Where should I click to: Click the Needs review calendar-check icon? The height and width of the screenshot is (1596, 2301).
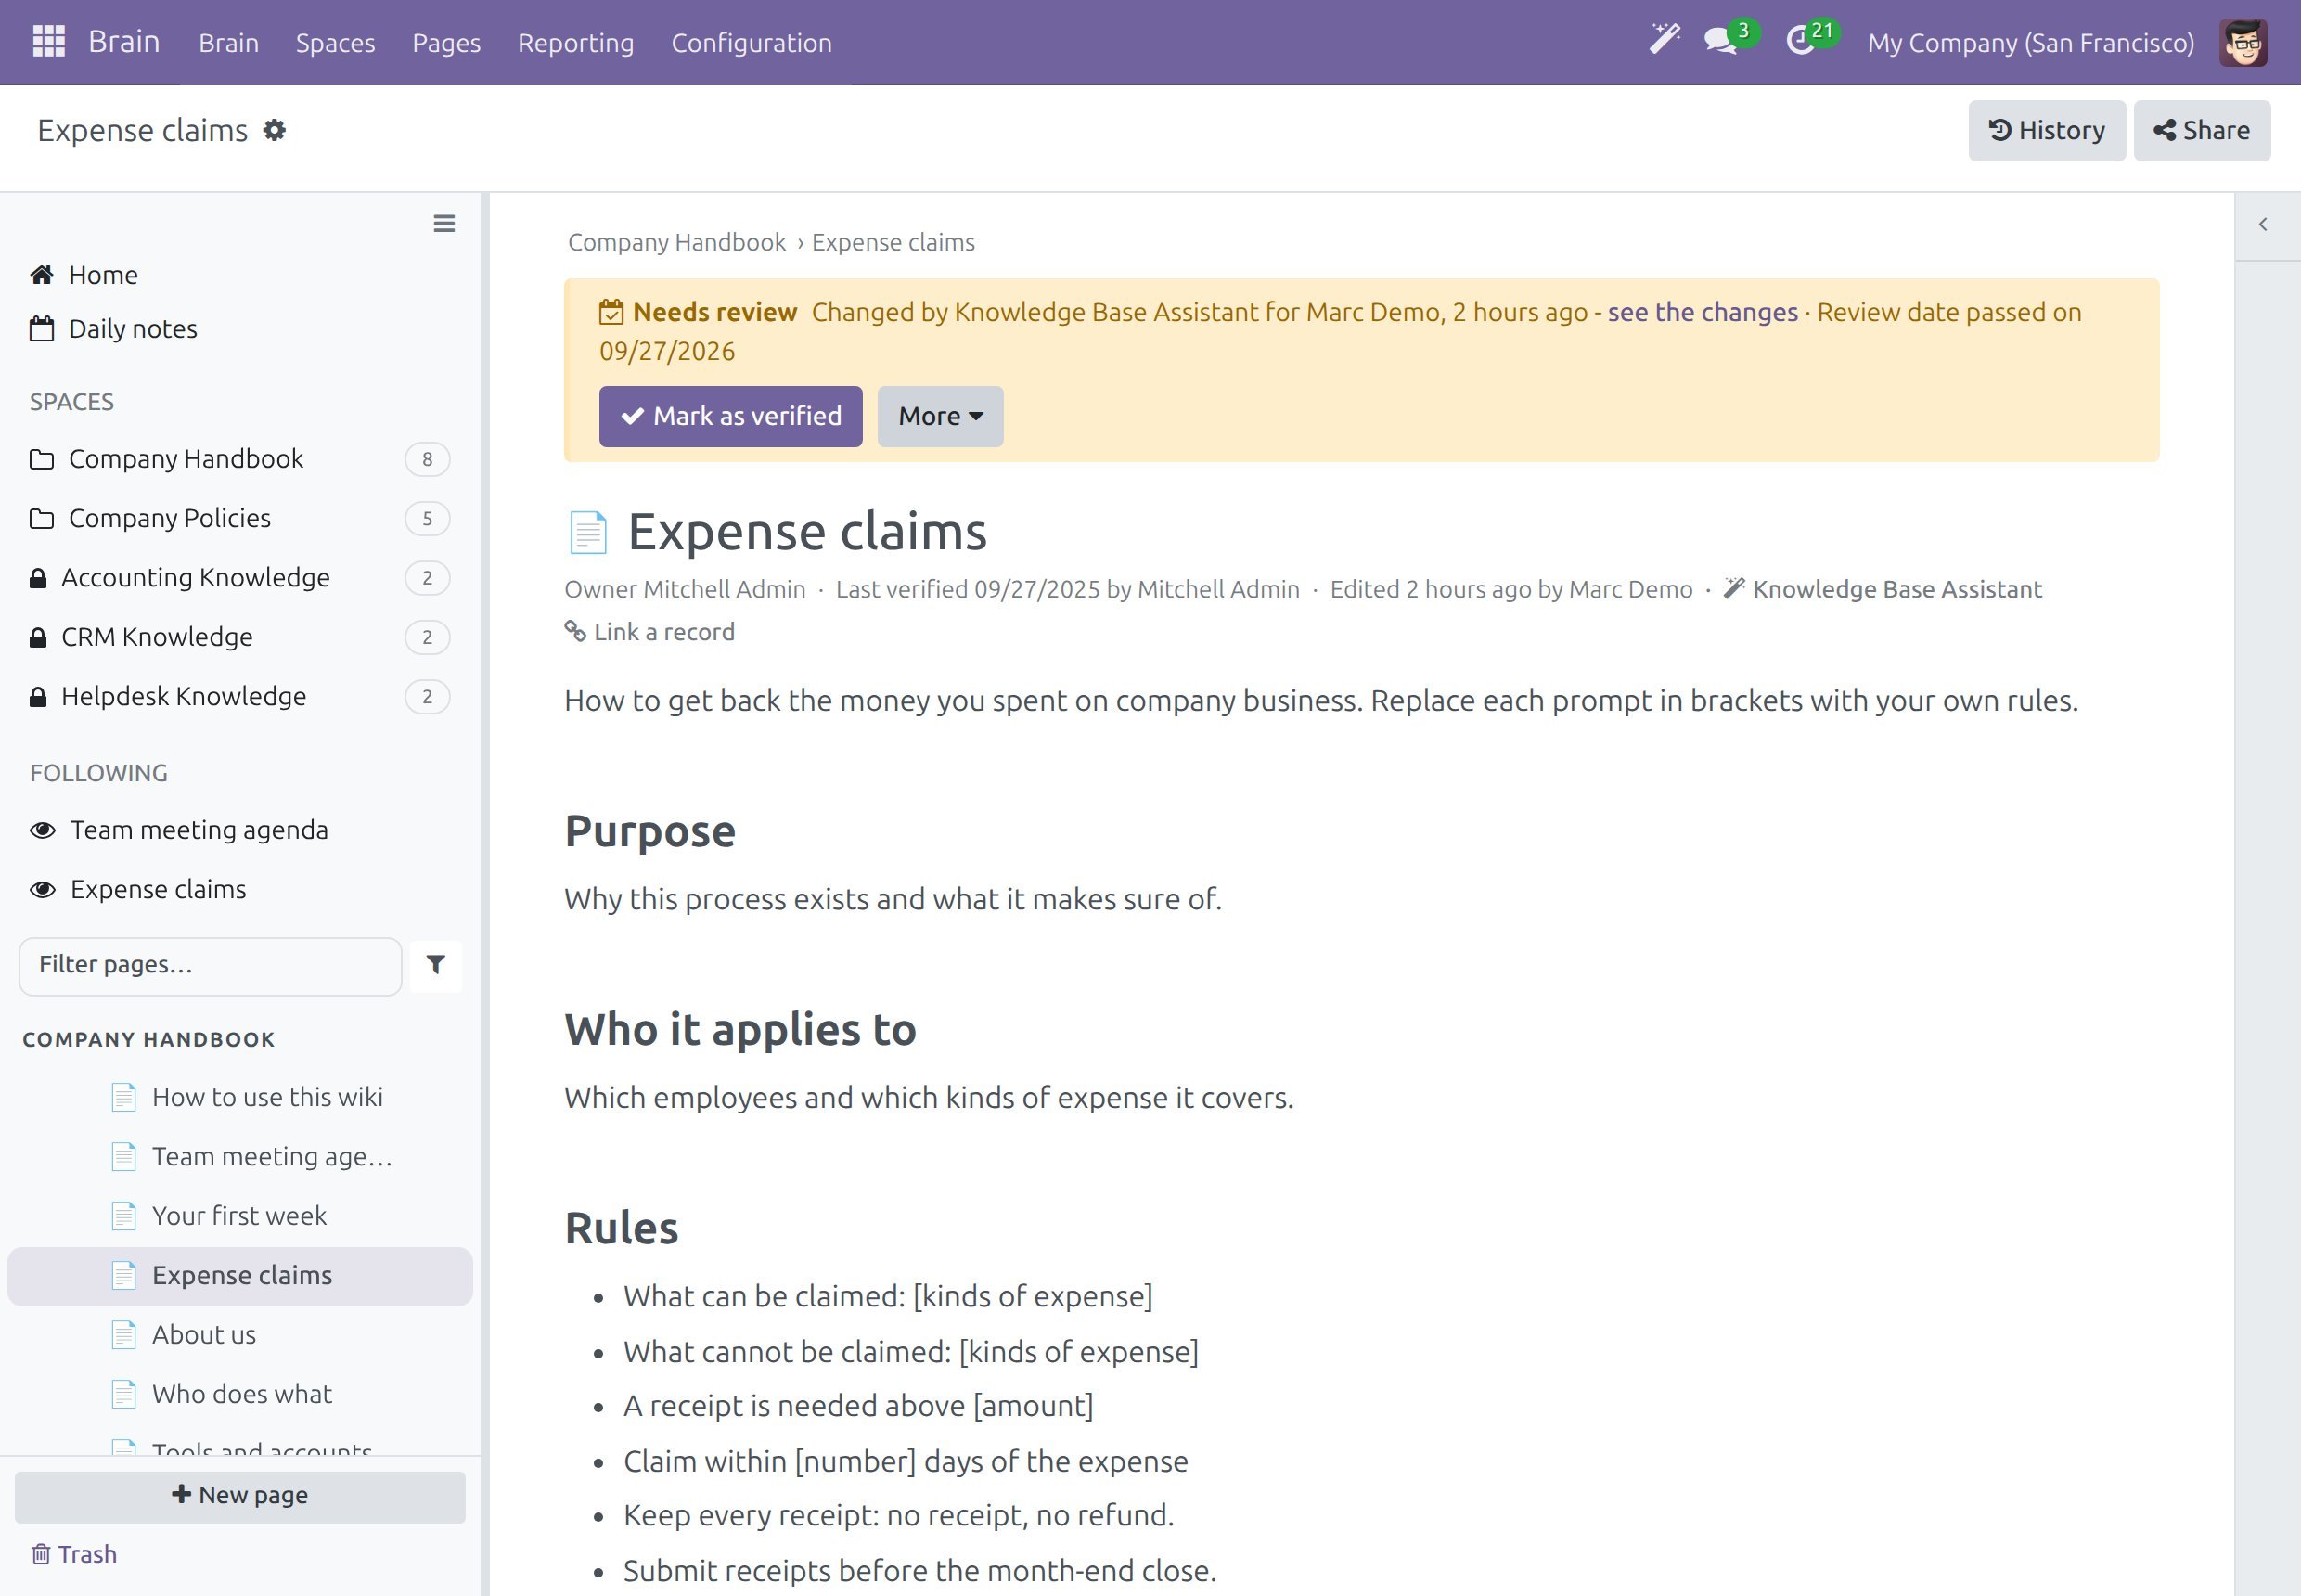coord(611,312)
